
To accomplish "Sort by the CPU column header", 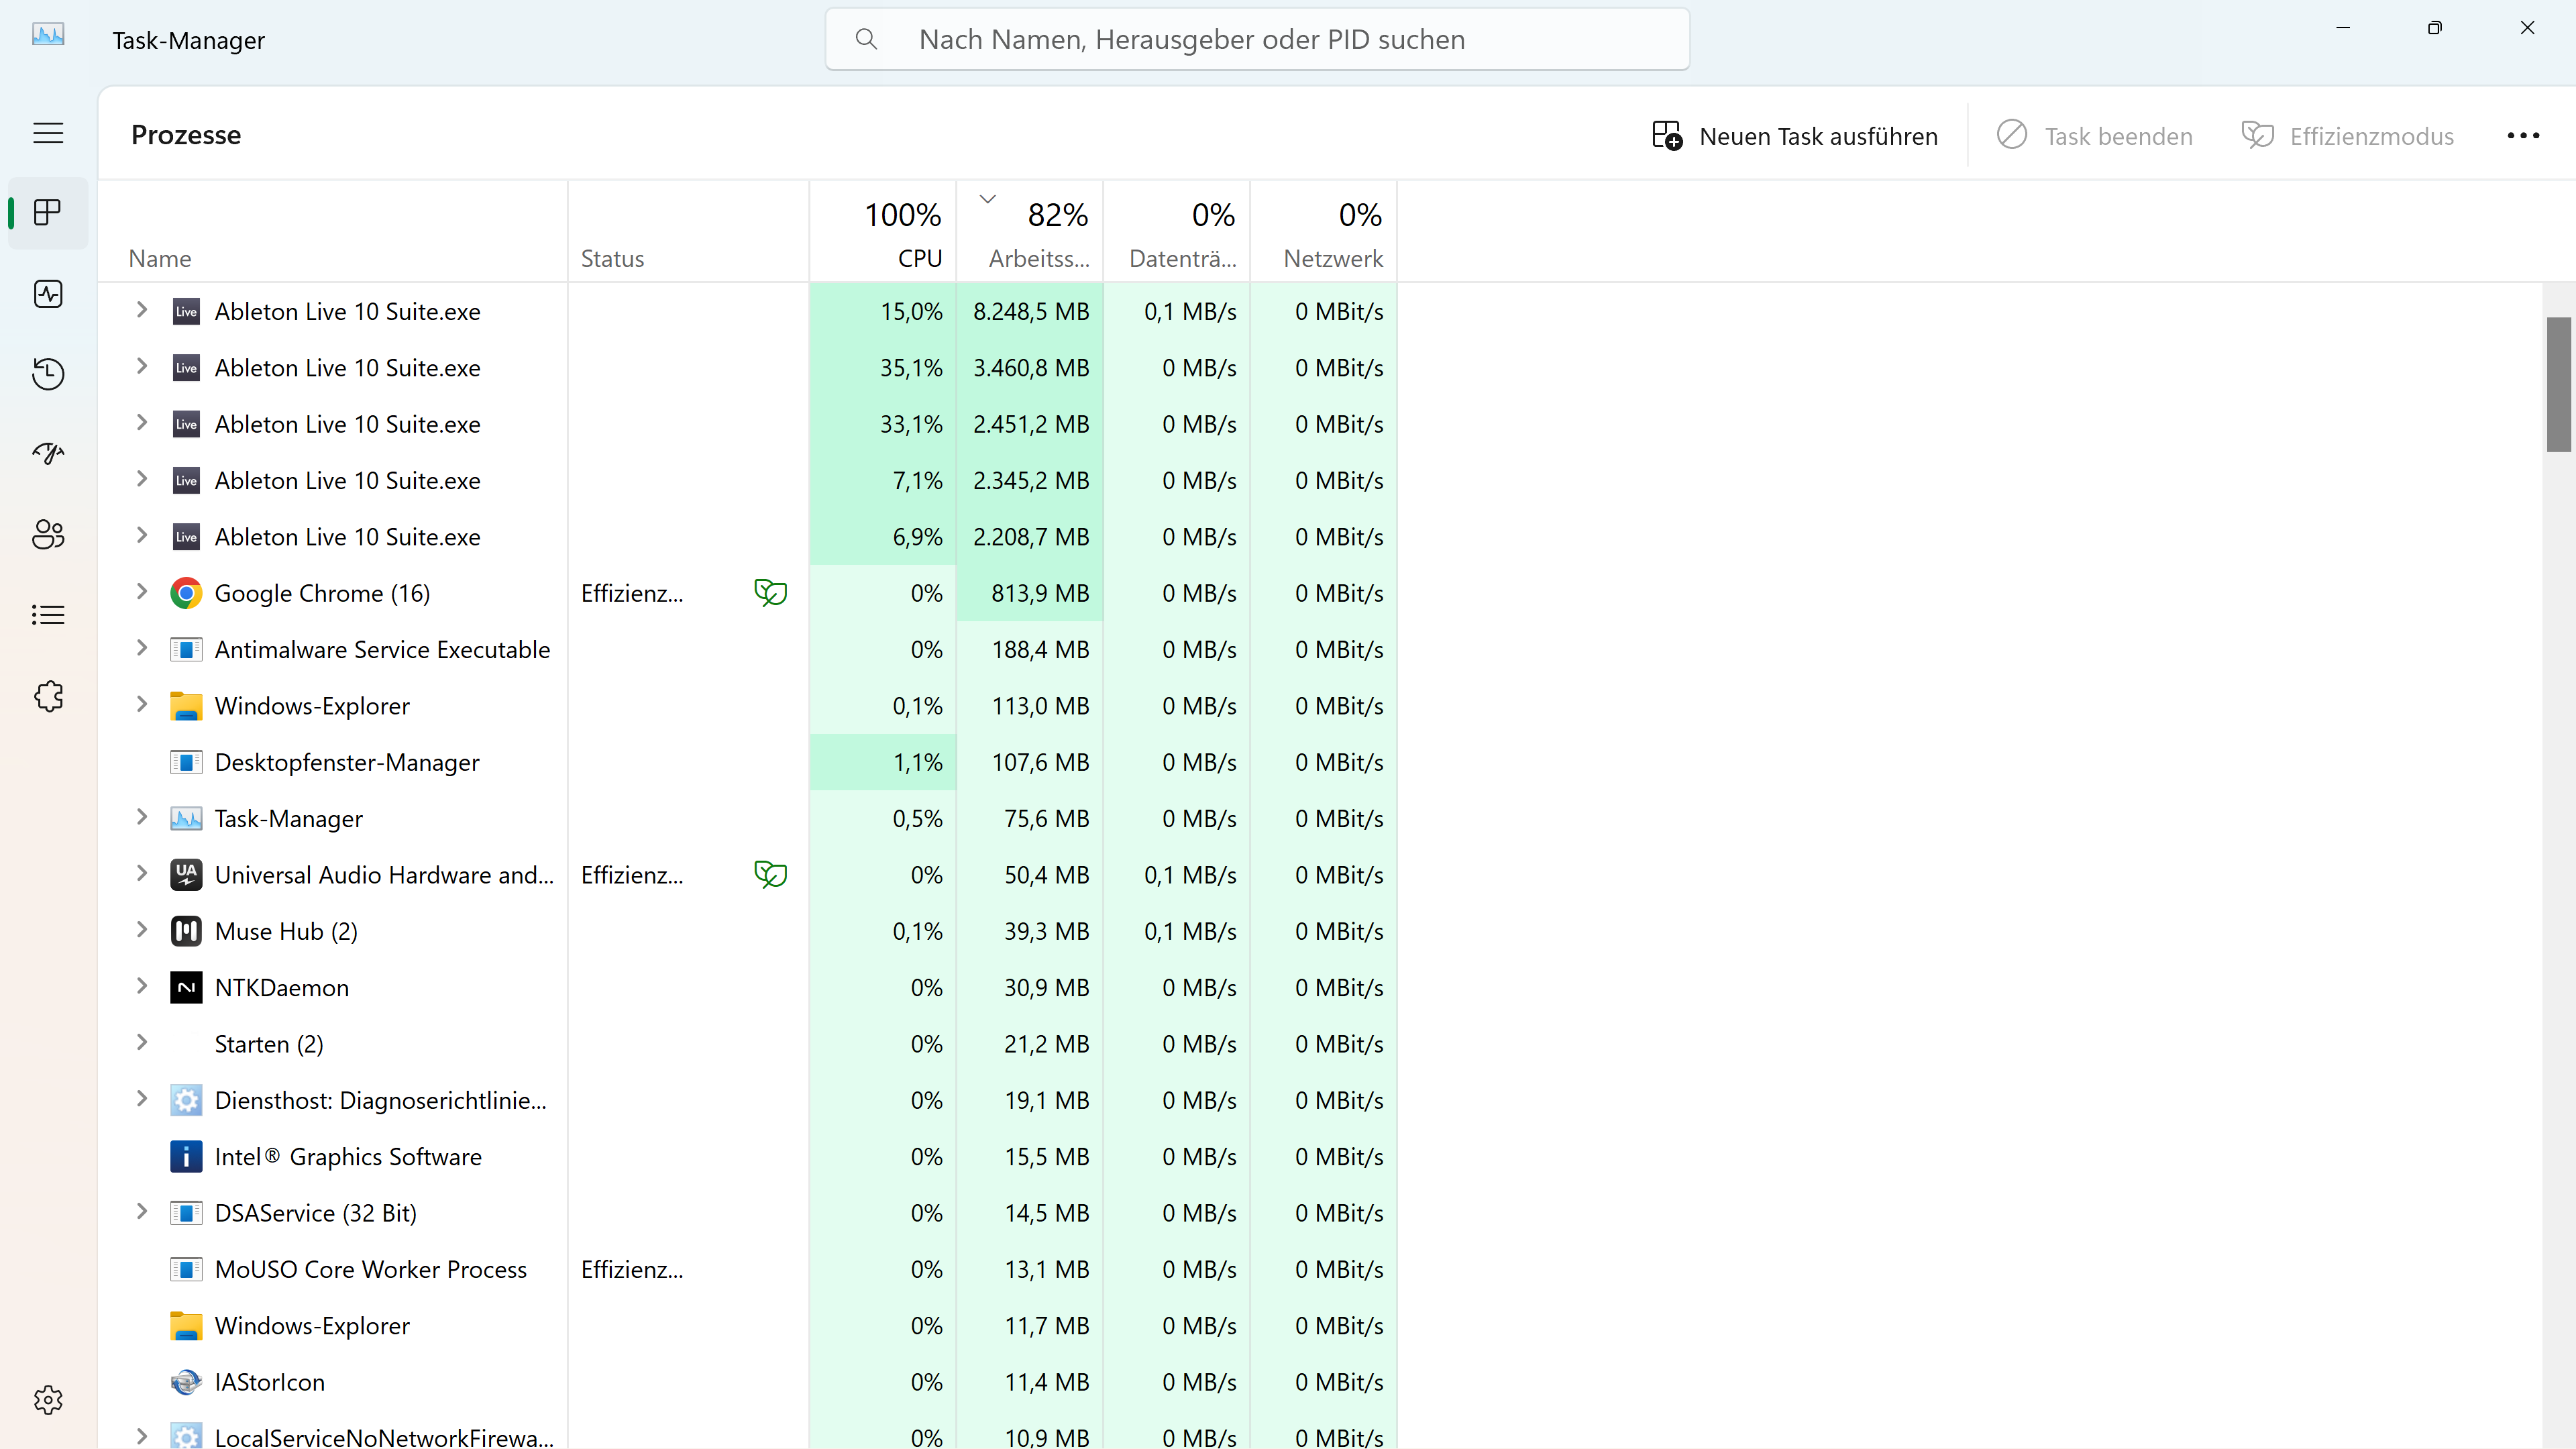I will click(883, 232).
